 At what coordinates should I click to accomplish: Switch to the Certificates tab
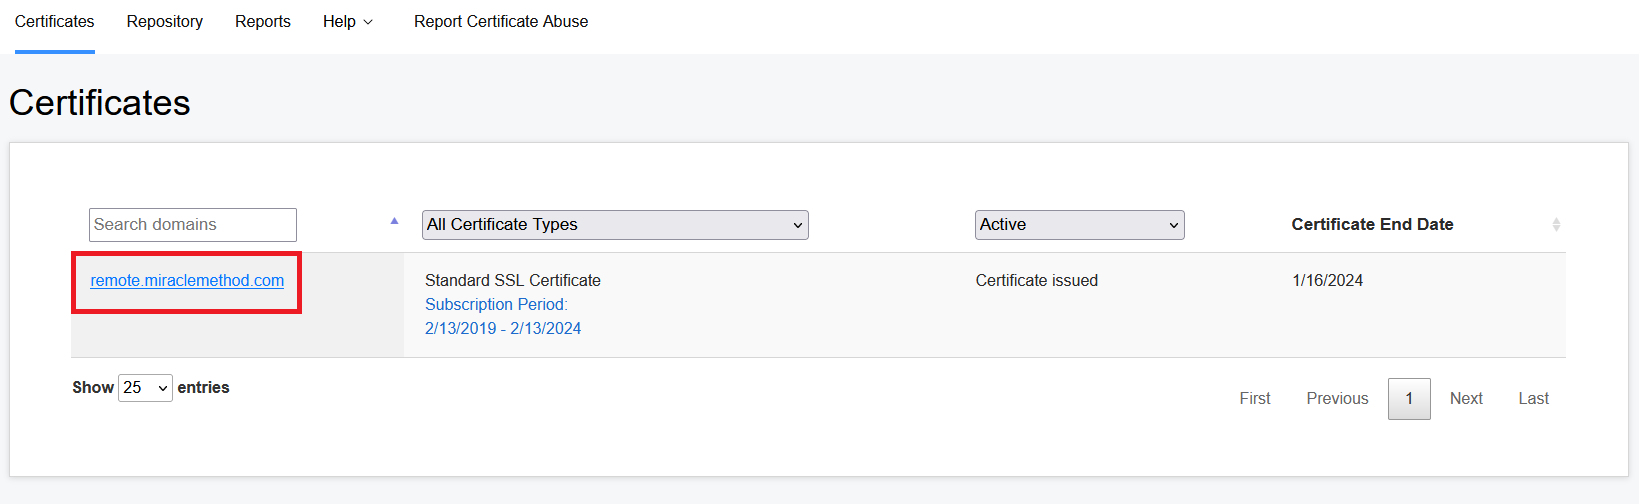[54, 22]
